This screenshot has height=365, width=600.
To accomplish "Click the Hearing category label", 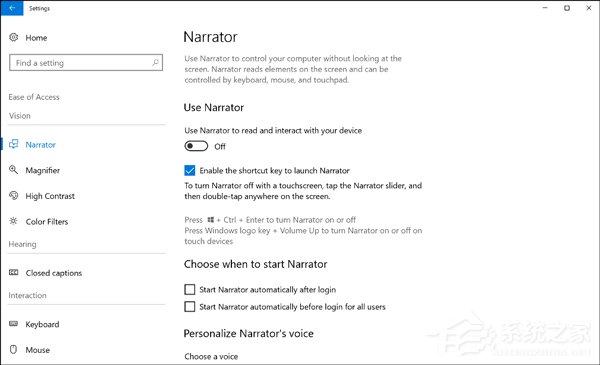I will (22, 244).
